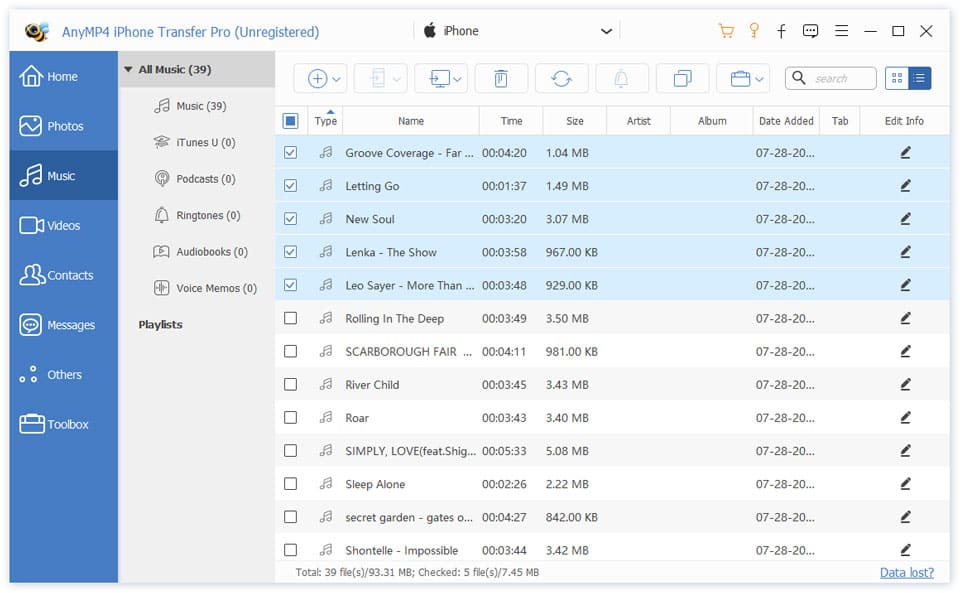Click inside the search field
Image resolution: width=960 pixels, height=593 pixels.
(840, 78)
